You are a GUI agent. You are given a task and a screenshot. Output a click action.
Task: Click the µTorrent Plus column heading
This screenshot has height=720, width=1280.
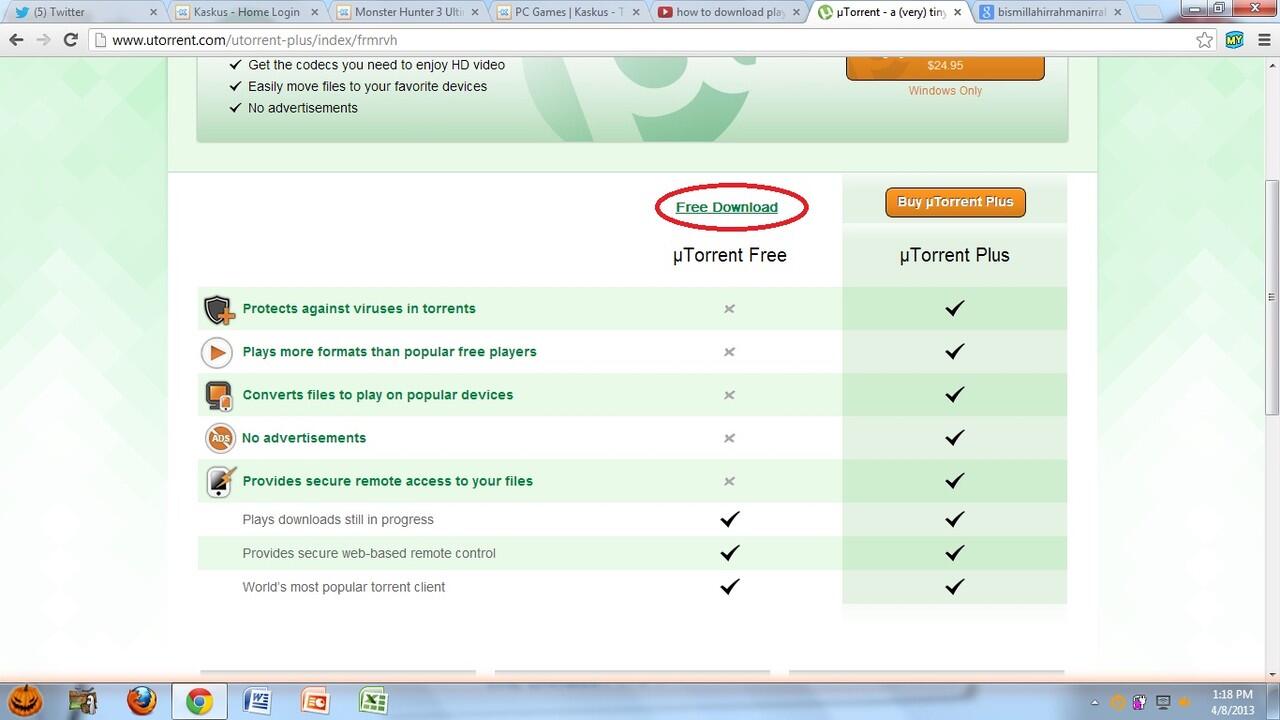tap(955, 255)
